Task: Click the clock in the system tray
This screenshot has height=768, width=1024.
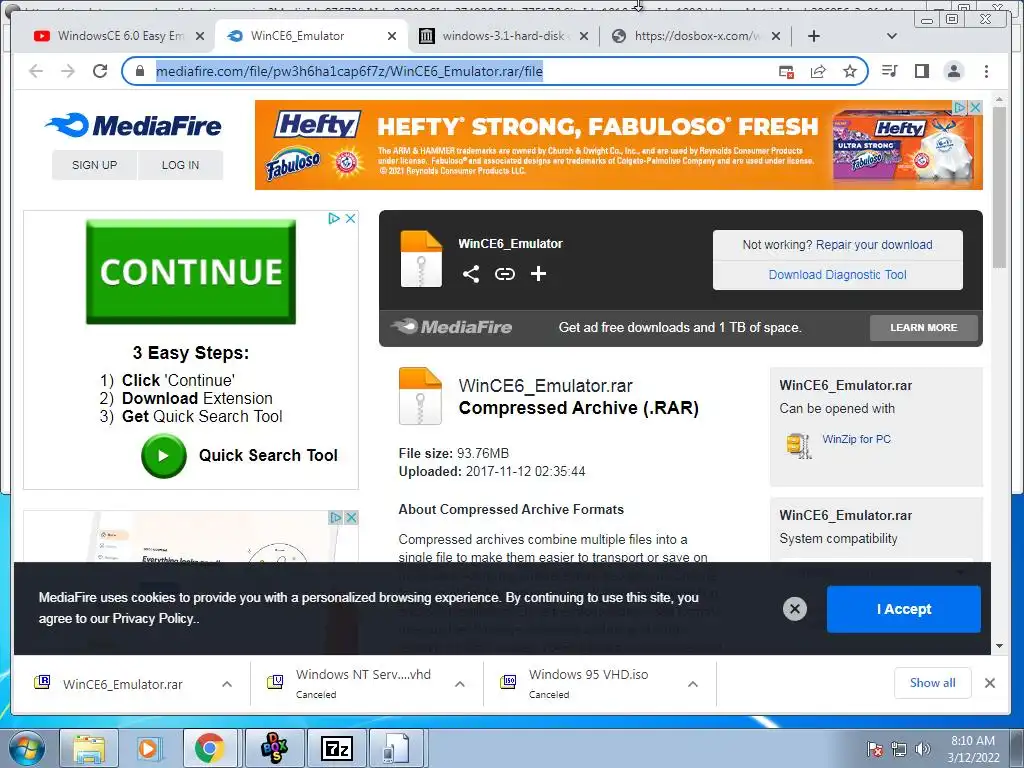Action: (973, 749)
